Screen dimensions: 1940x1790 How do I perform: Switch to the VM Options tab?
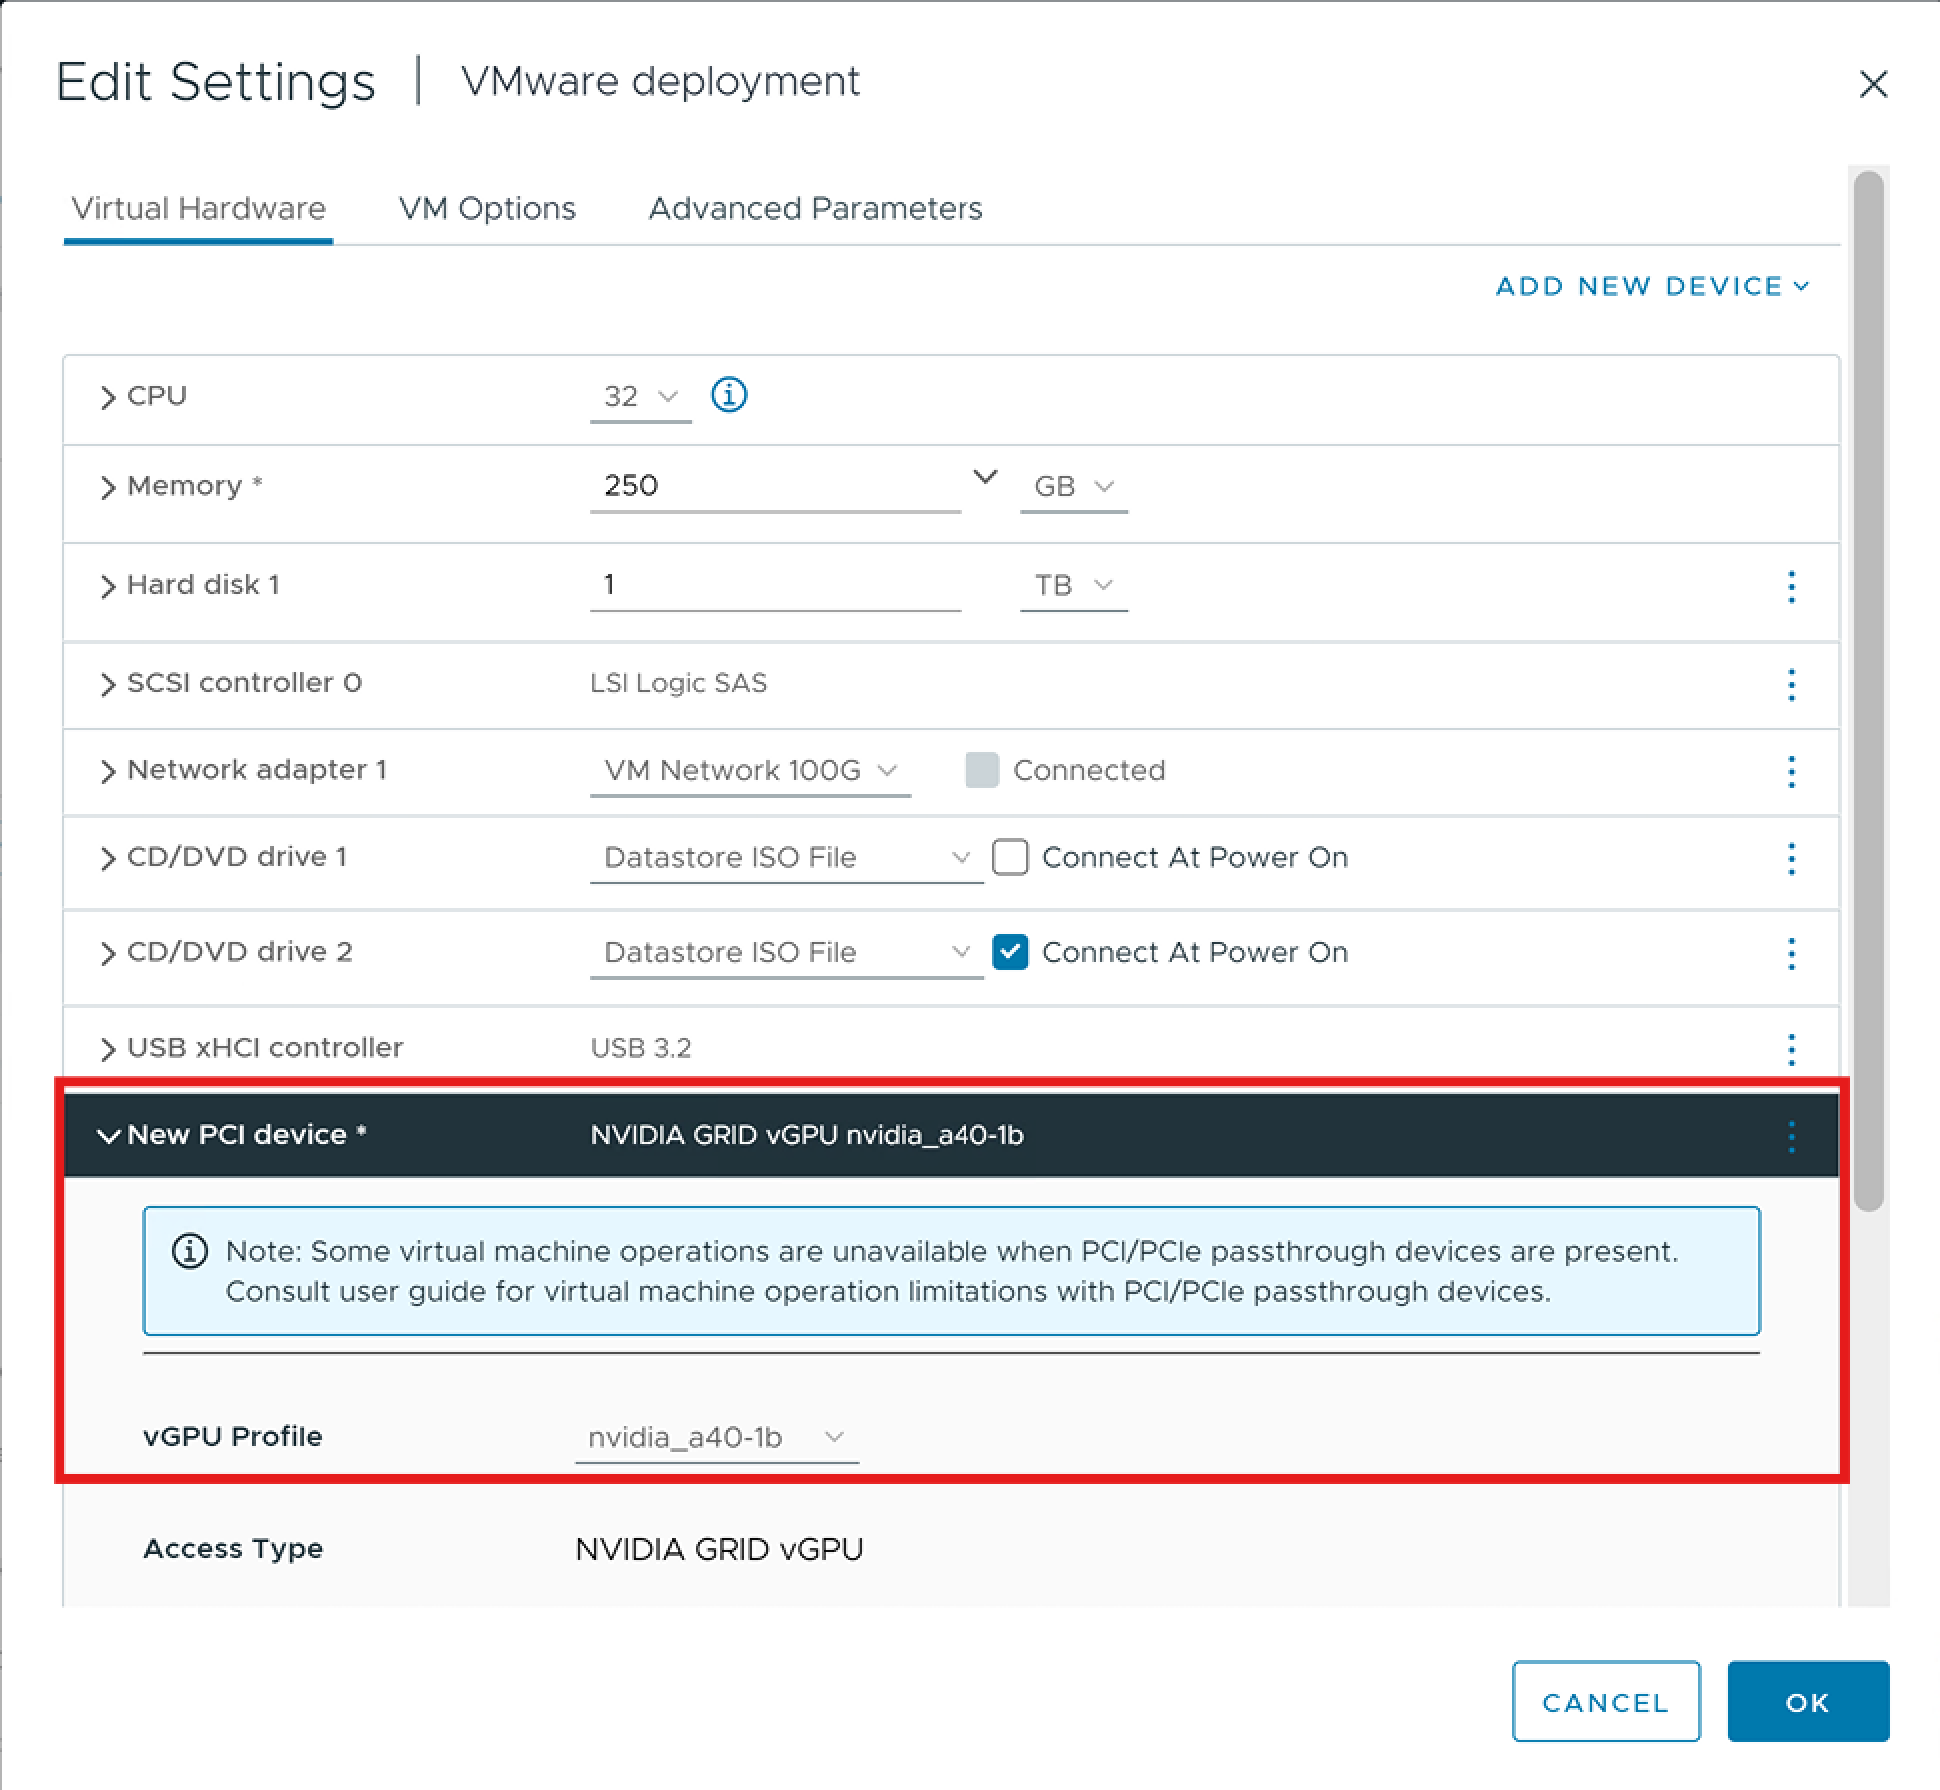click(487, 208)
